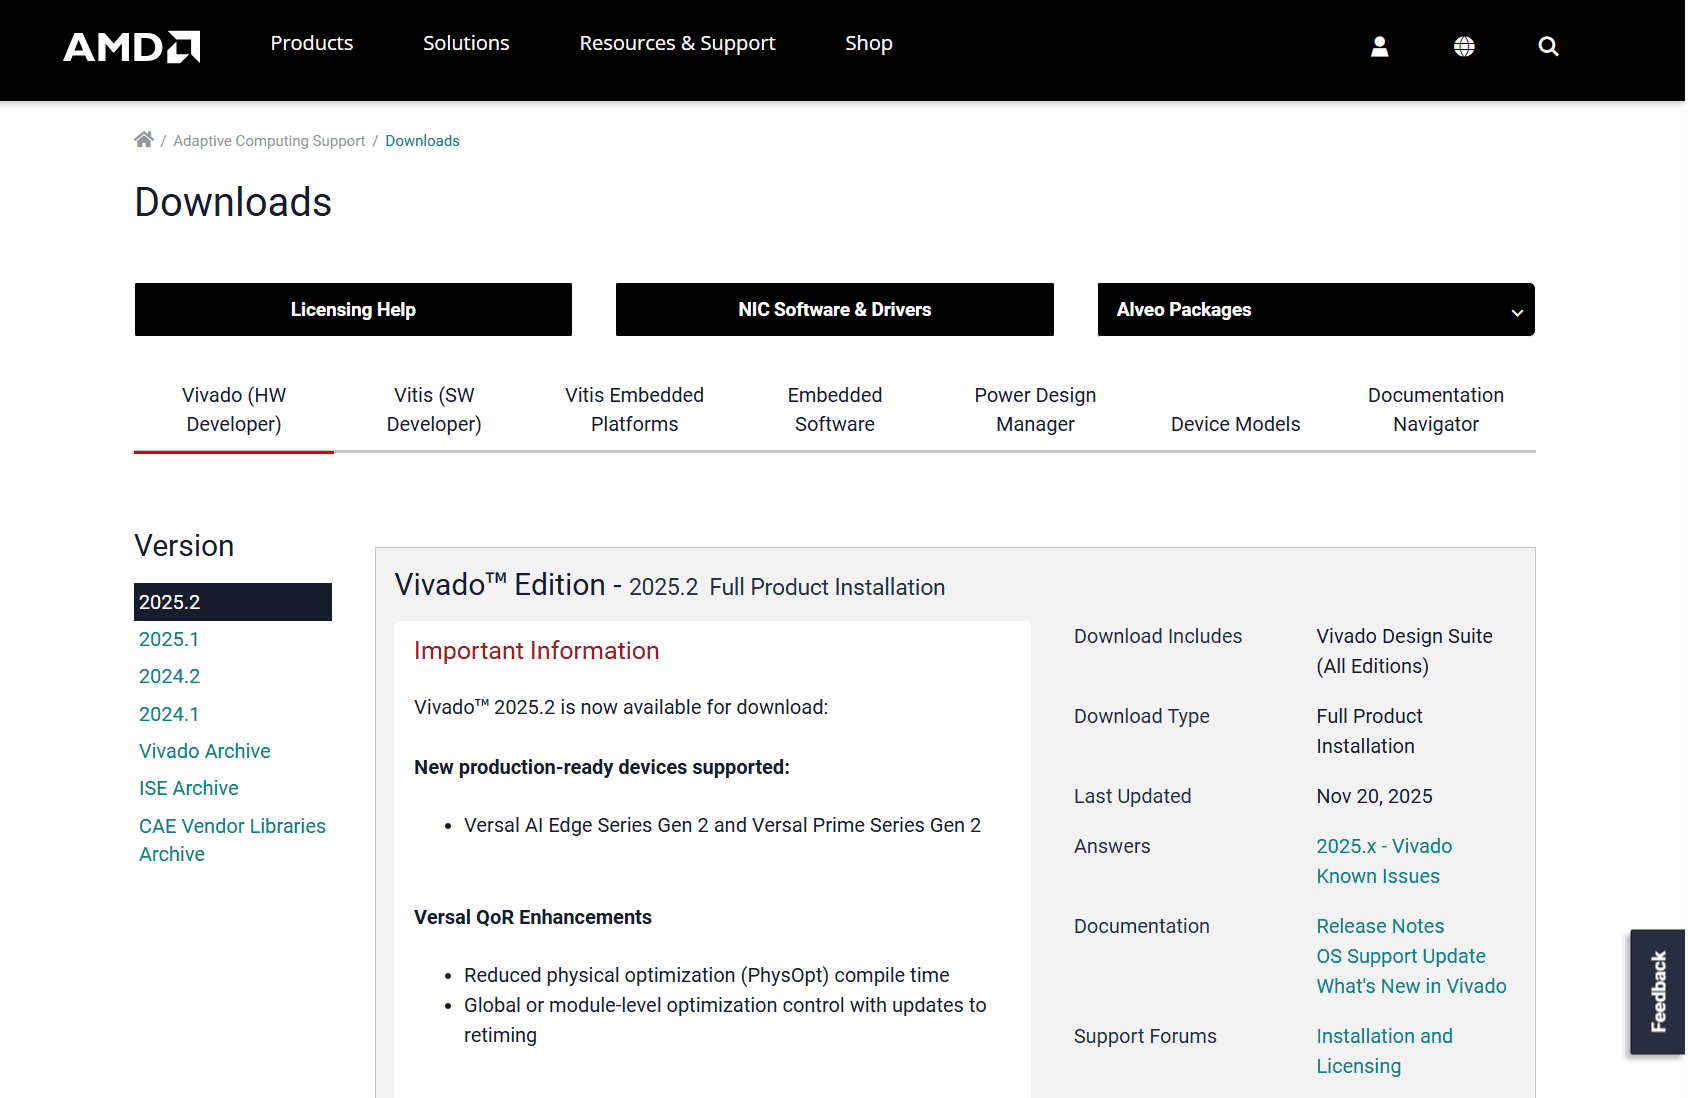Screen dimensions: 1688x1098
Task: Open the Products menu
Action: [x=311, y=43]
